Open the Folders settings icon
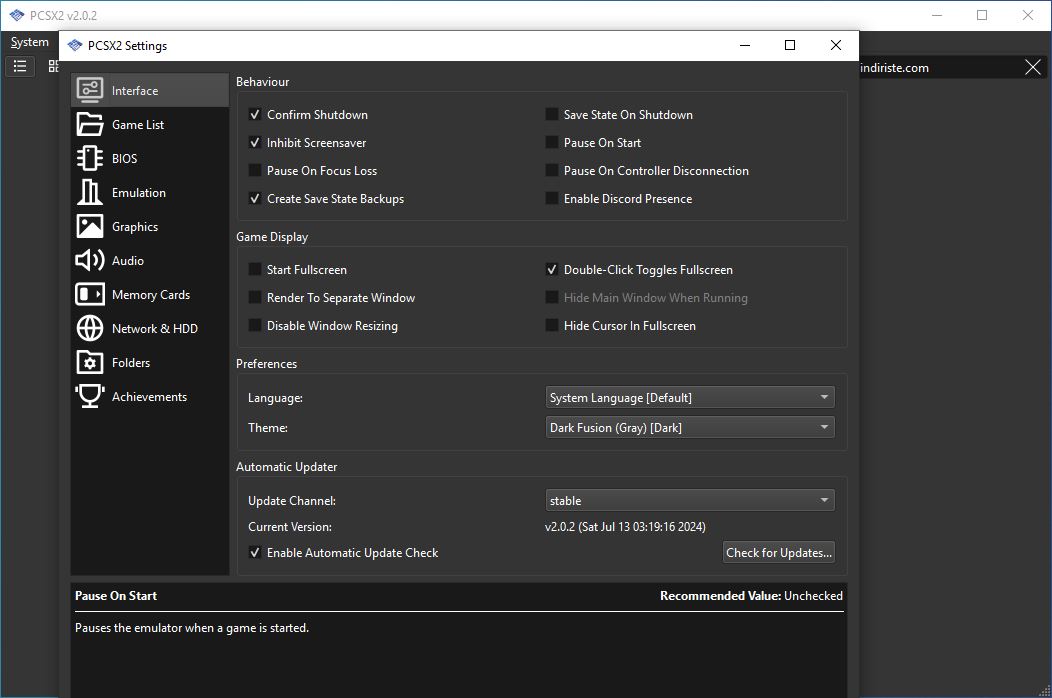Viewport: 1052px width, 698px height. point(89,362)
